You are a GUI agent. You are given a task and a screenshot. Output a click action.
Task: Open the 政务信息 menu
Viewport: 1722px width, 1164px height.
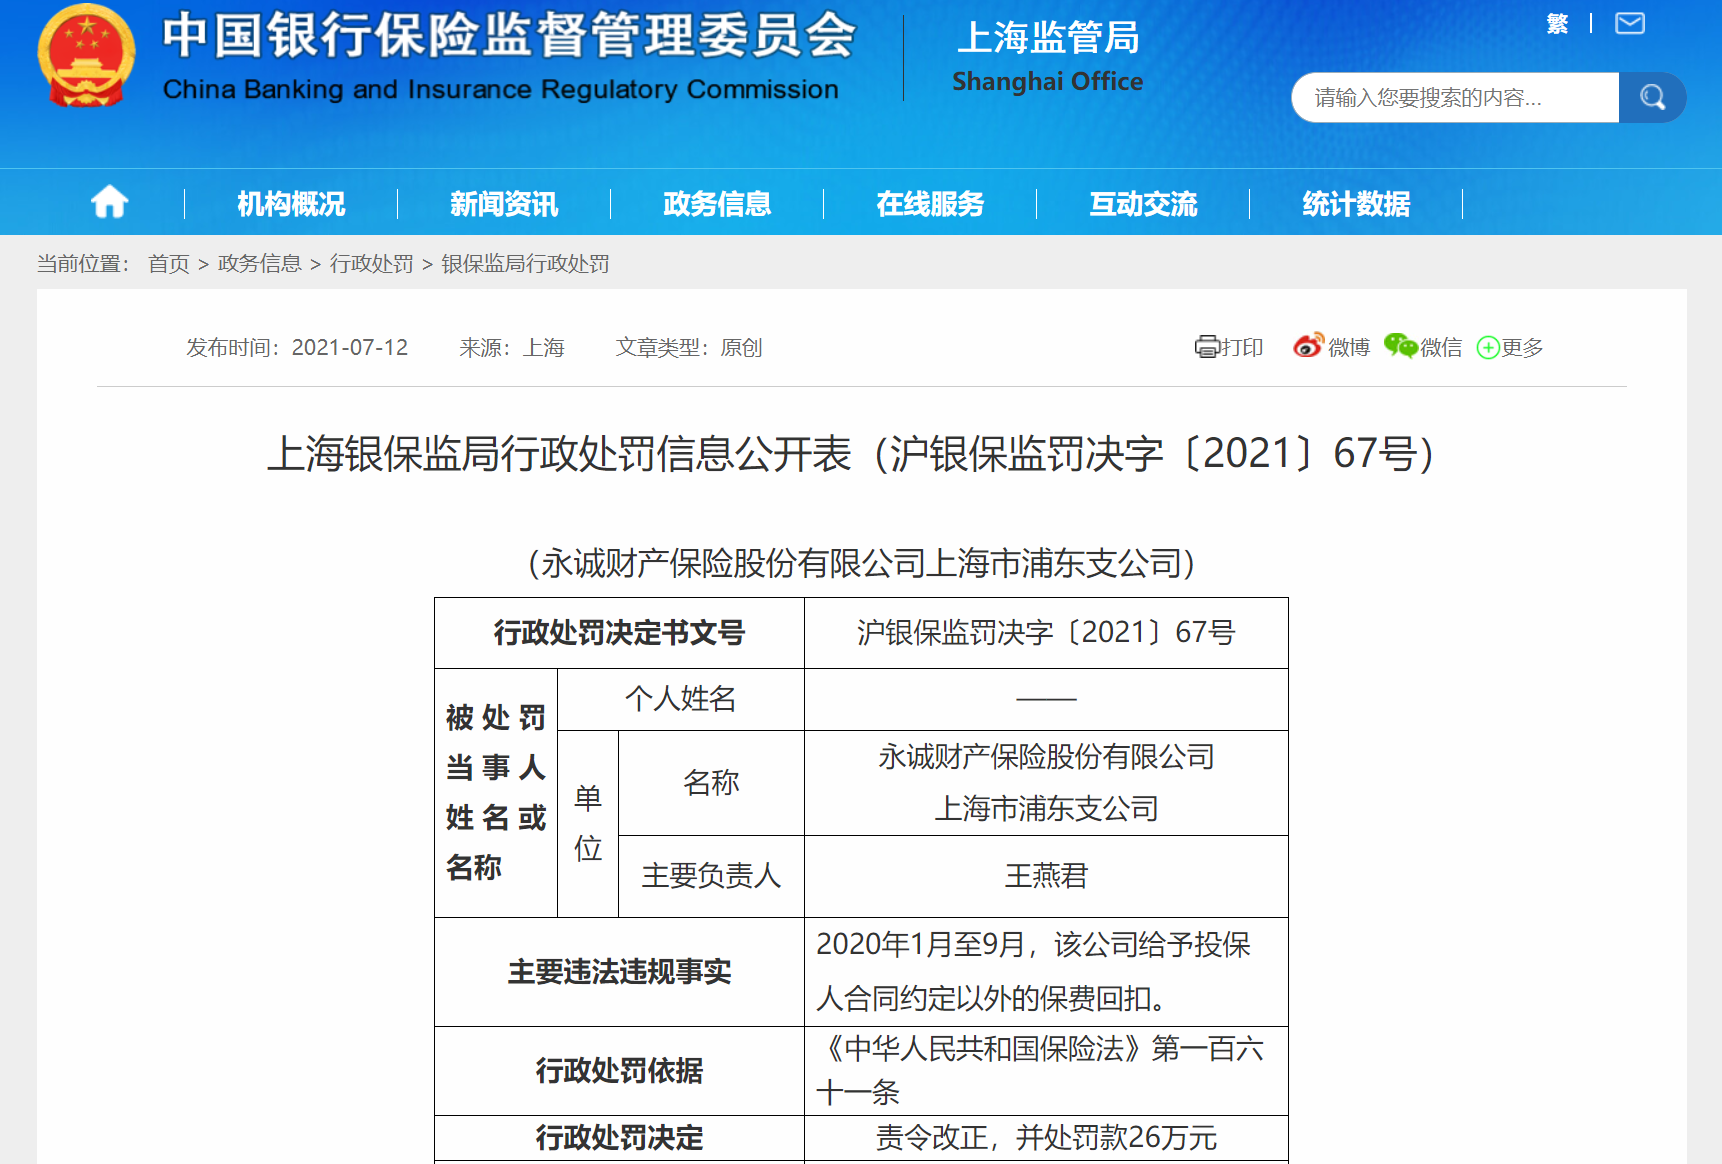click(x=717, y=204)
